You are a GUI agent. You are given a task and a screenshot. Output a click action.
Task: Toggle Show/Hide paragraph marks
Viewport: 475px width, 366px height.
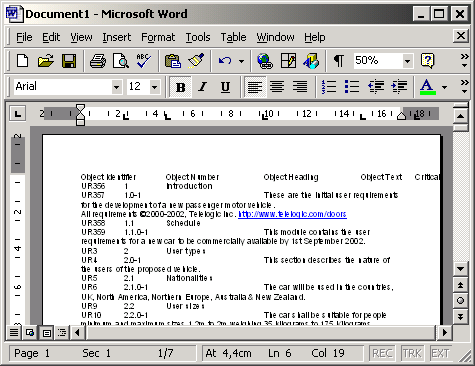(x=339, y=61)
